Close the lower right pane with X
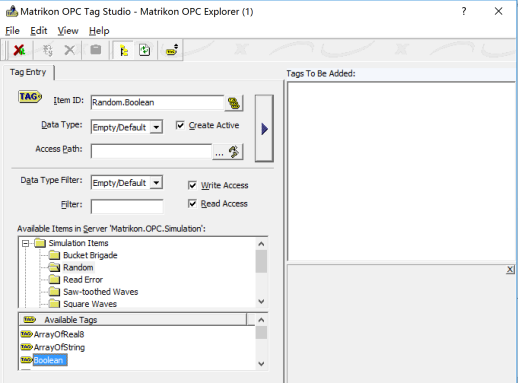This screenshot has height=383, width=518. coord(510,269)
